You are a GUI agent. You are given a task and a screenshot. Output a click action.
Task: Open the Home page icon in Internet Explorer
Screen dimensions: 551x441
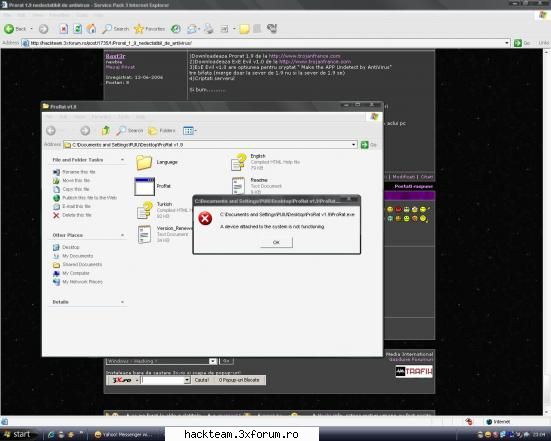pyautogui.click(x=91, y=29)
